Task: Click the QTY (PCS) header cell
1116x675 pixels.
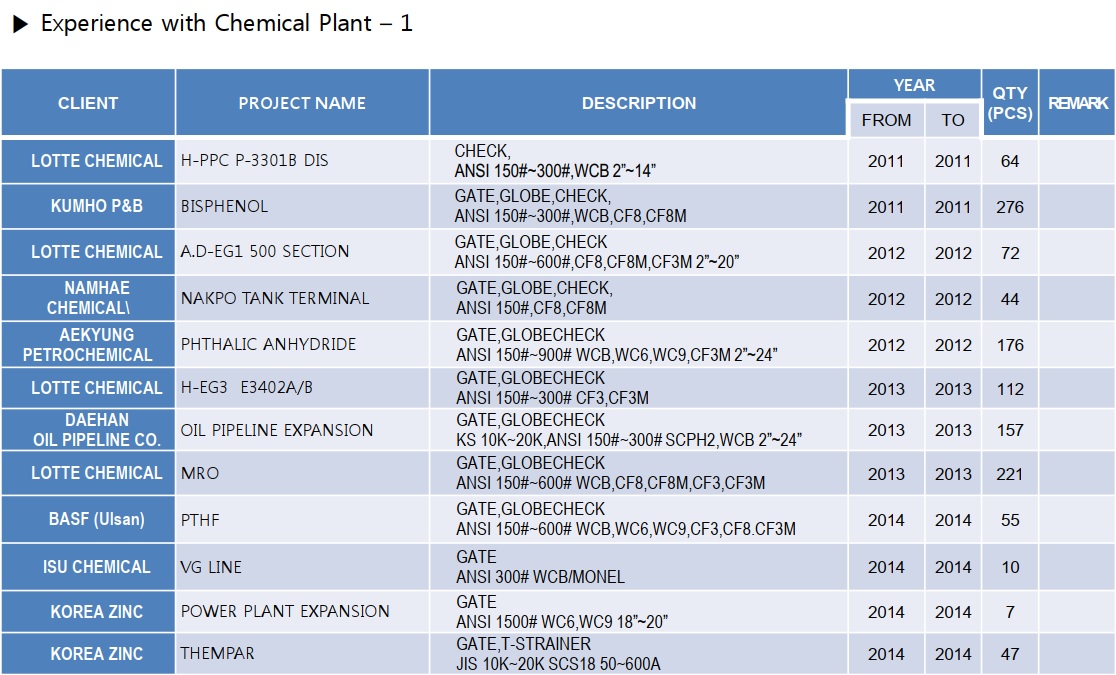Action: [x=1010, y=103]
